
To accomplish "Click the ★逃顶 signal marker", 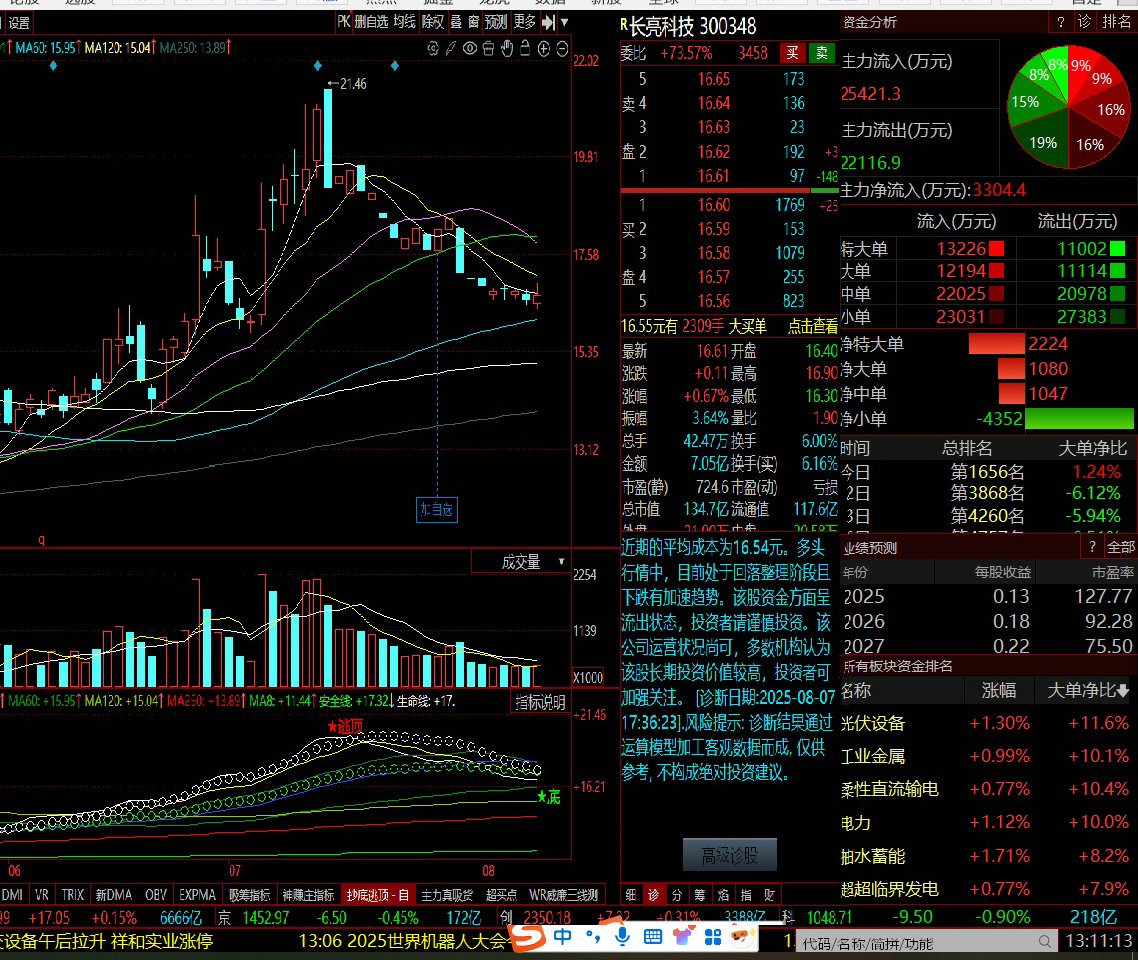I will point(345,726).
